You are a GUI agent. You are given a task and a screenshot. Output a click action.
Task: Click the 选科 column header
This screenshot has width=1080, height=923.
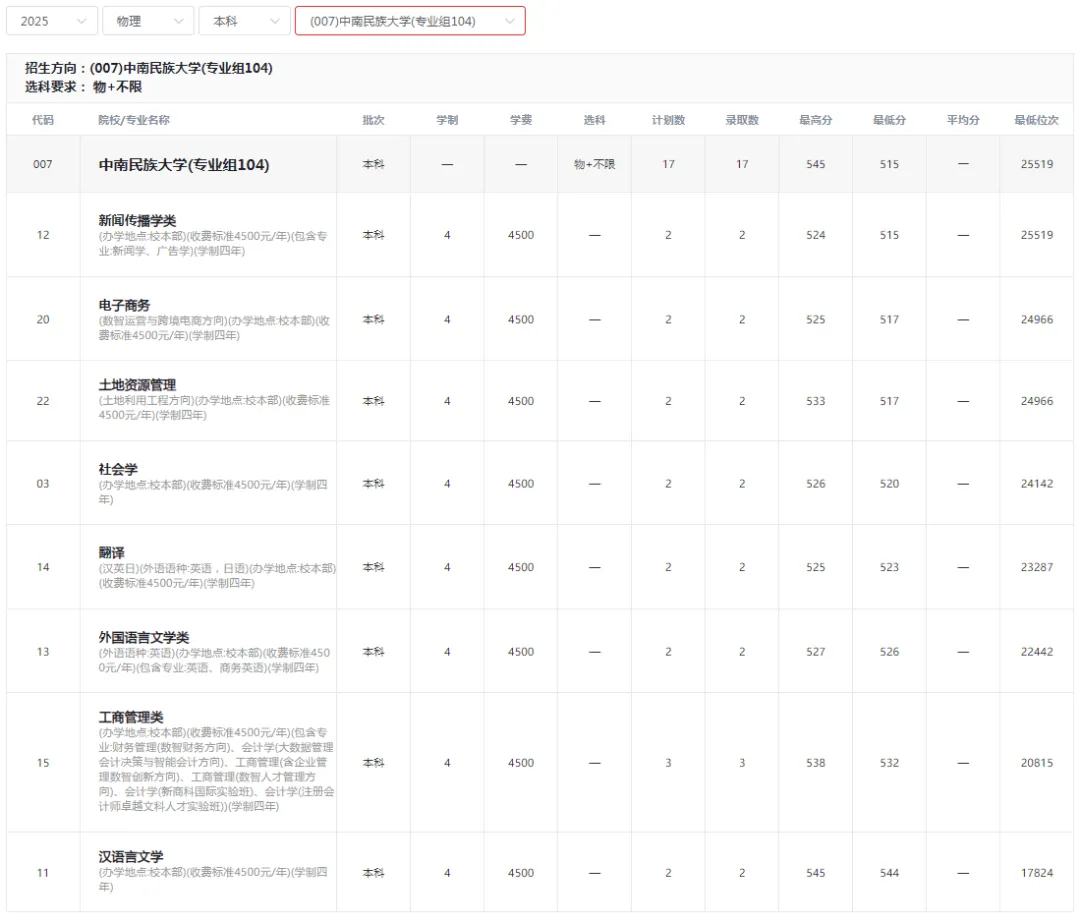[594, 120]
